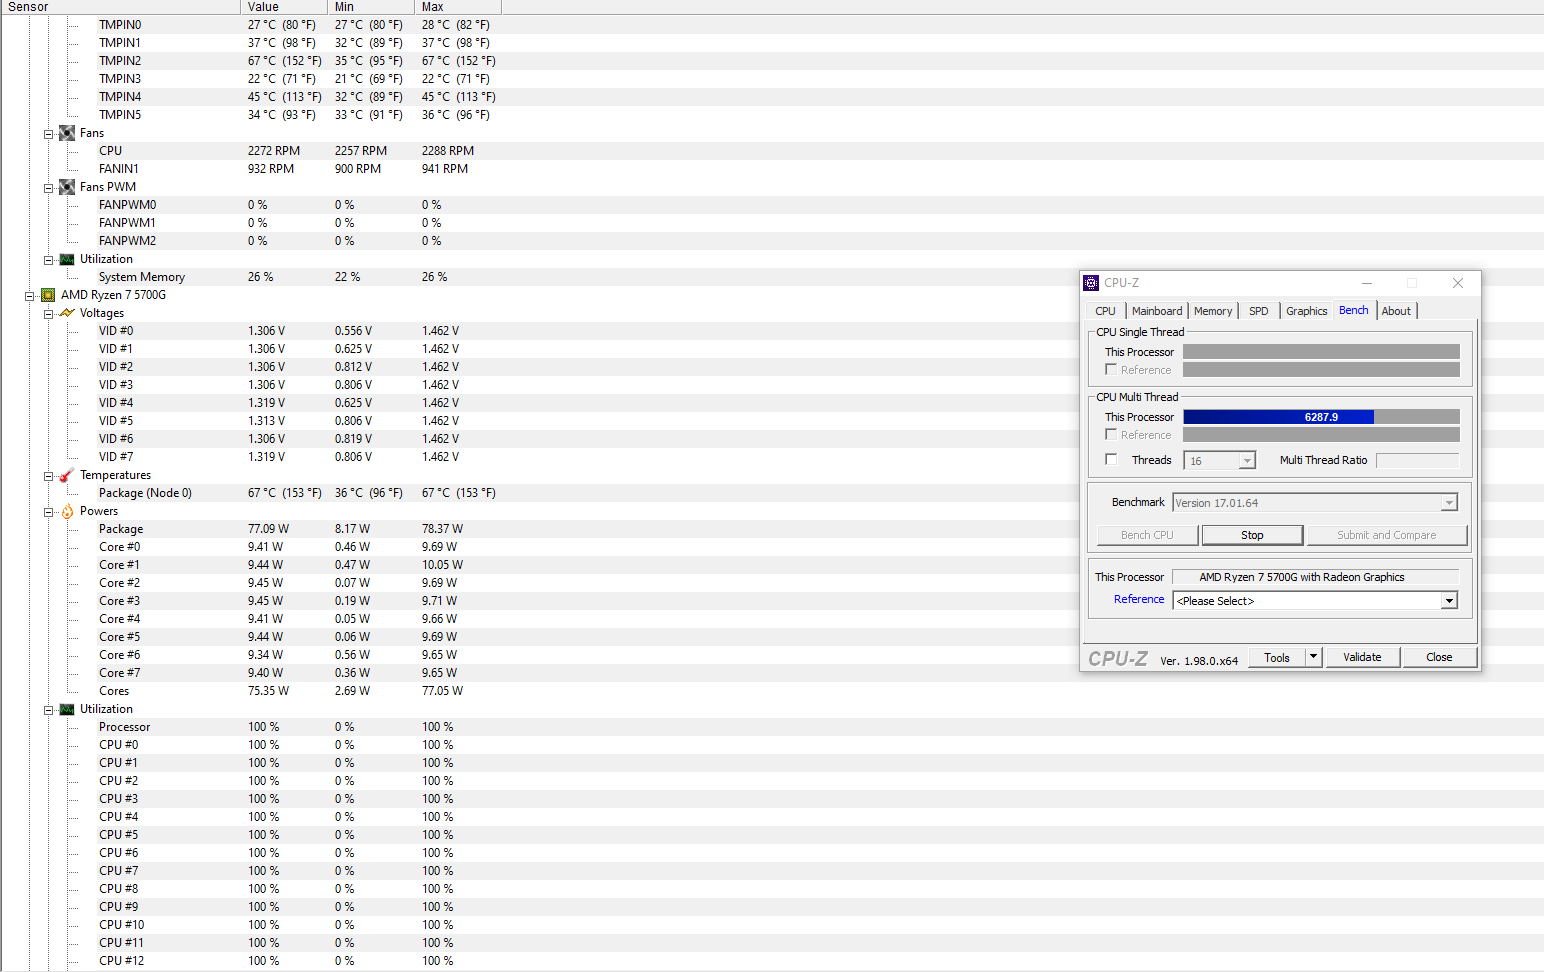1544x972 pixels.
Task: Switch to the CPU tab in CPU-Z
Action: 1105,311
